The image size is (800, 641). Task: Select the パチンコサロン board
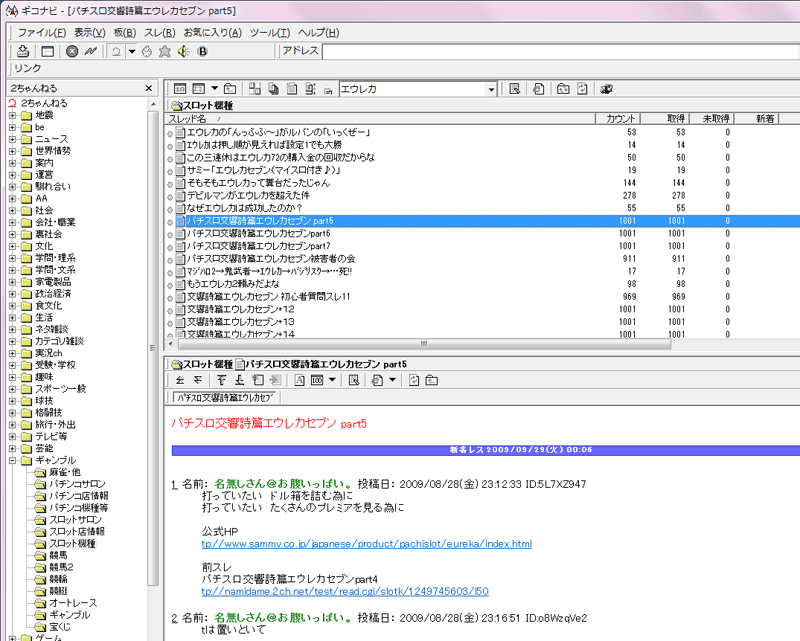[77, 484]
